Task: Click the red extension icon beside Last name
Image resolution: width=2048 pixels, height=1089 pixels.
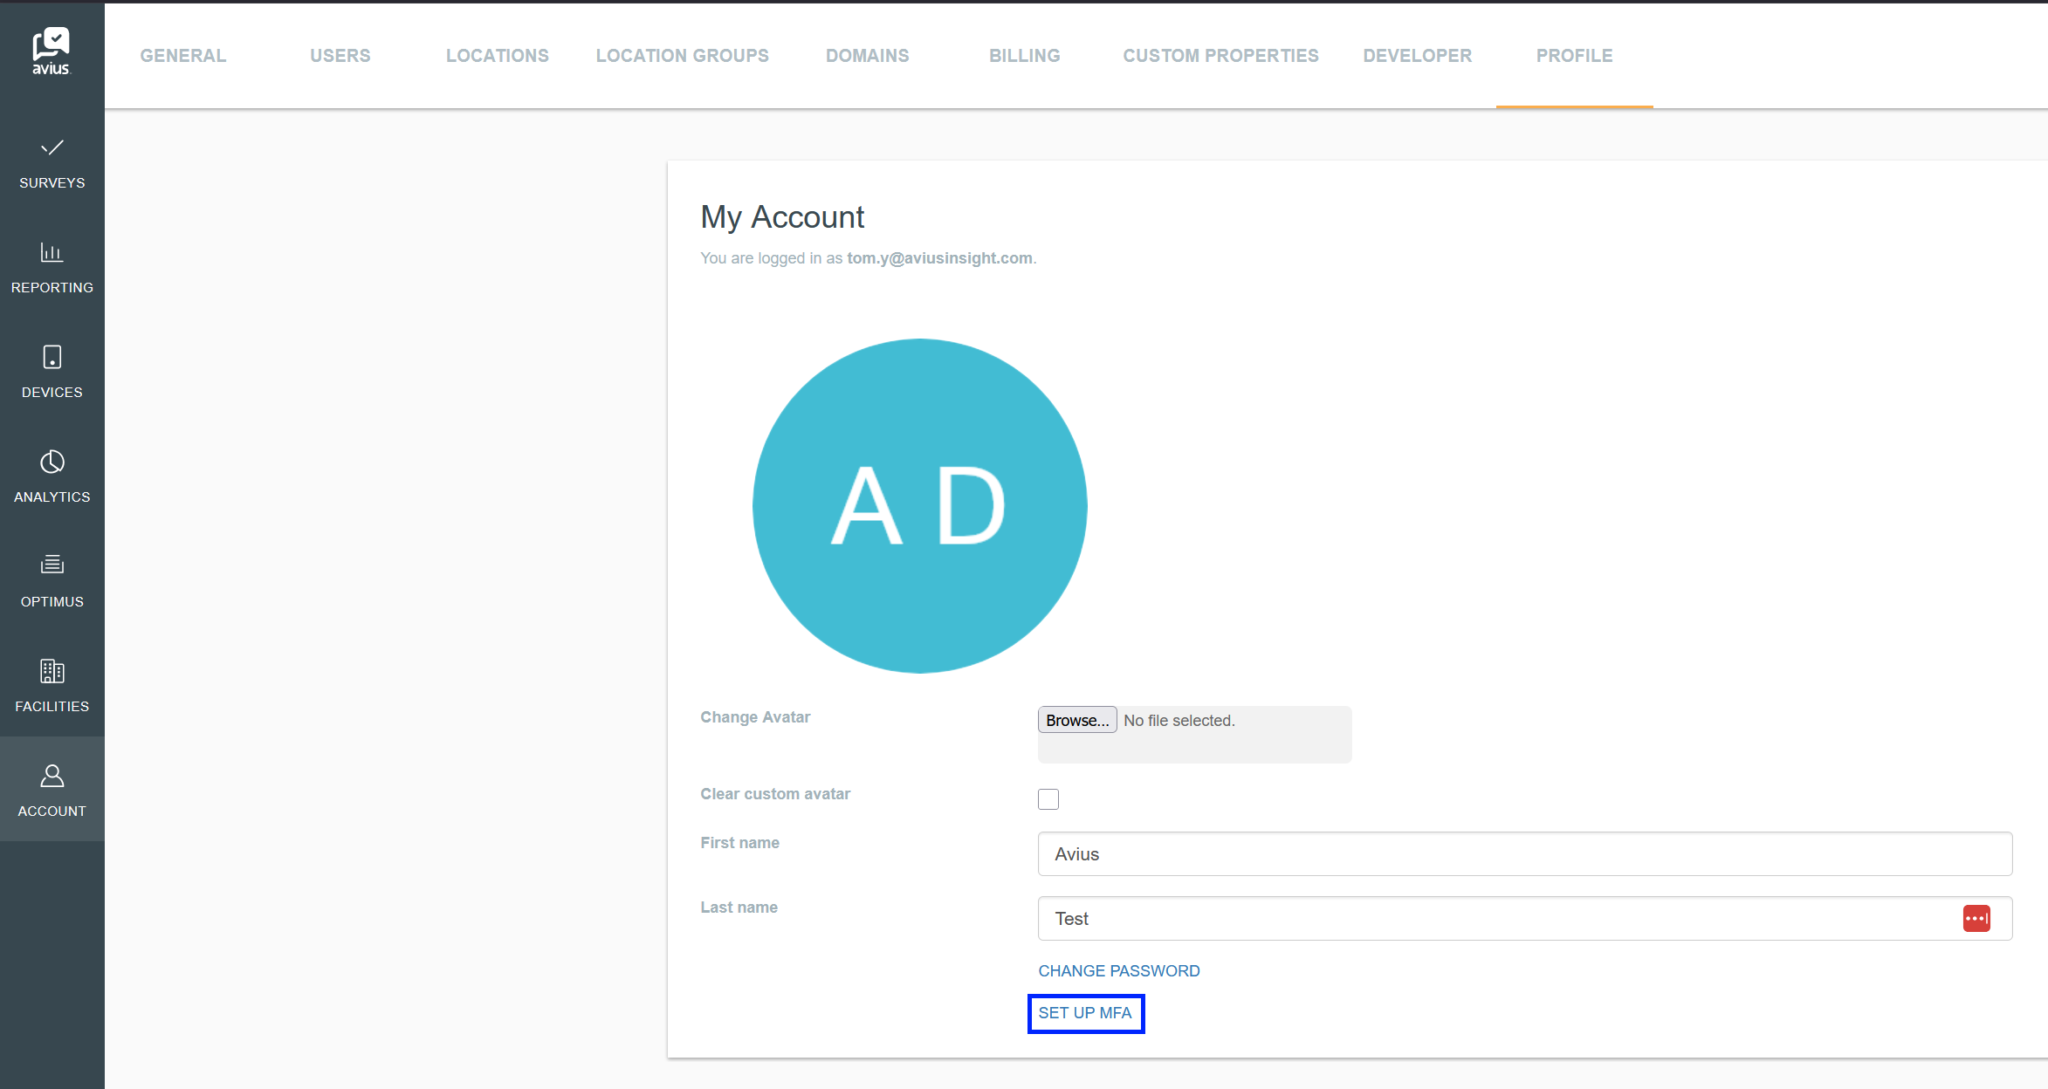Action: pyautogui.click(x=1976, y=918)
